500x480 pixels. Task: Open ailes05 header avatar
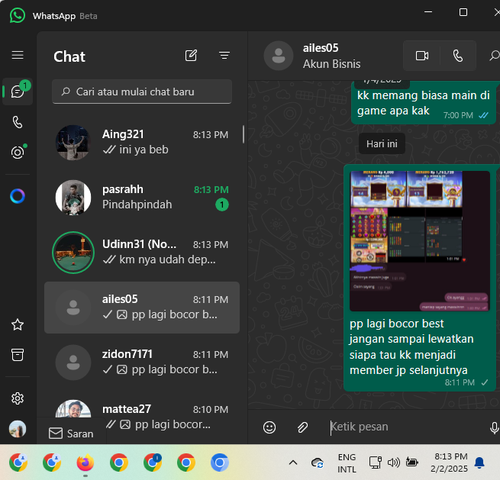(278, 56)
